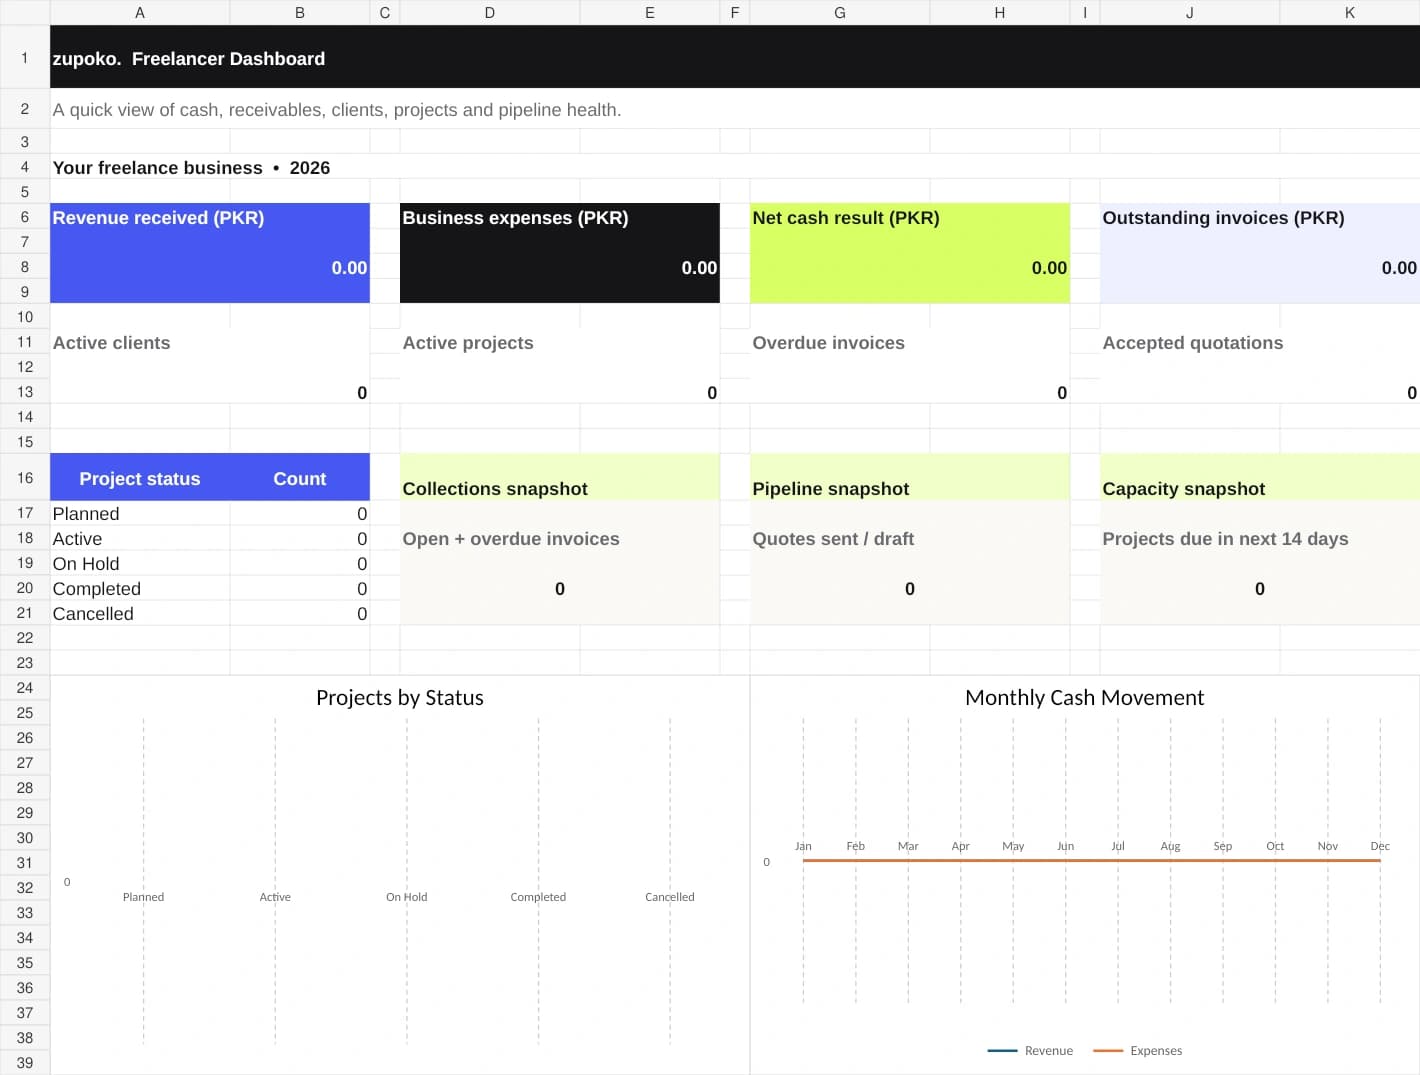Select column B header

coord(300,13)
